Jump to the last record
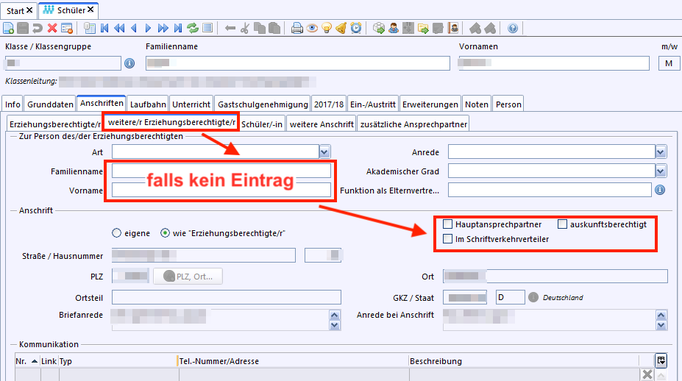 pyautogui.click(x=178, y=28)
